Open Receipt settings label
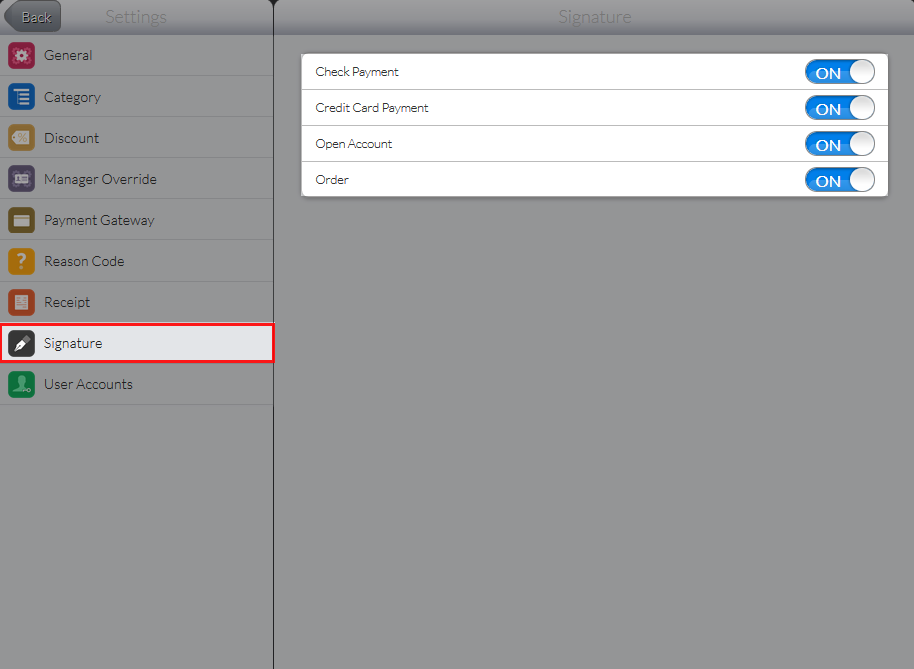This screenshot has width=914, height=669. click(67, 302)
